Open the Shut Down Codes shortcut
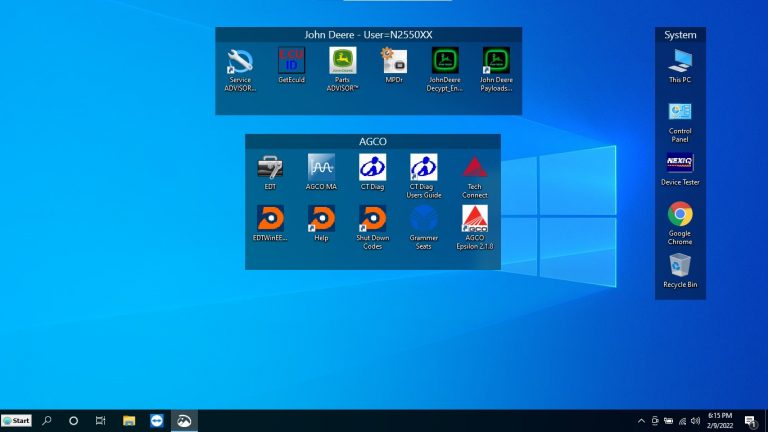This screenshot has width=768, height=432. [x=372, y=219]
